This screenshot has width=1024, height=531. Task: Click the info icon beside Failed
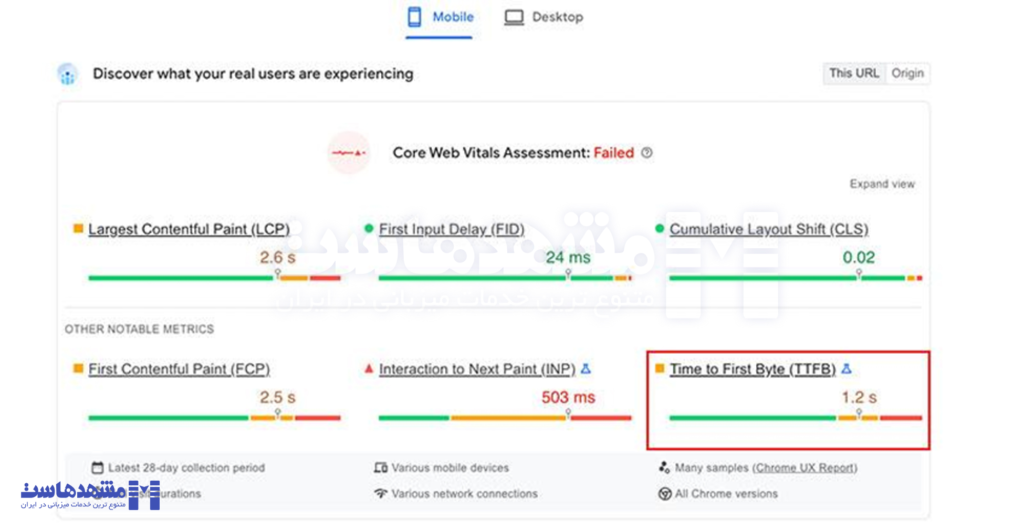[647, 153]
